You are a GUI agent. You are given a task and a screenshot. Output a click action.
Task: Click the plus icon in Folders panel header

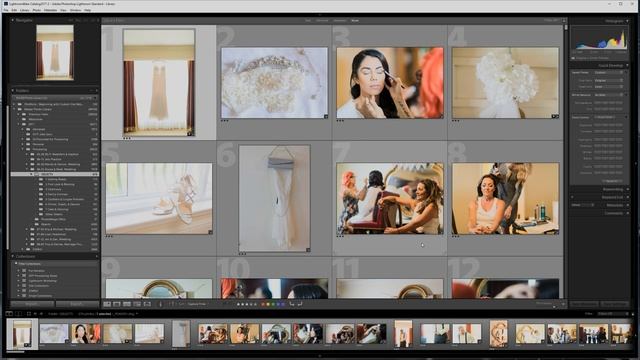[x=96, y=91]
